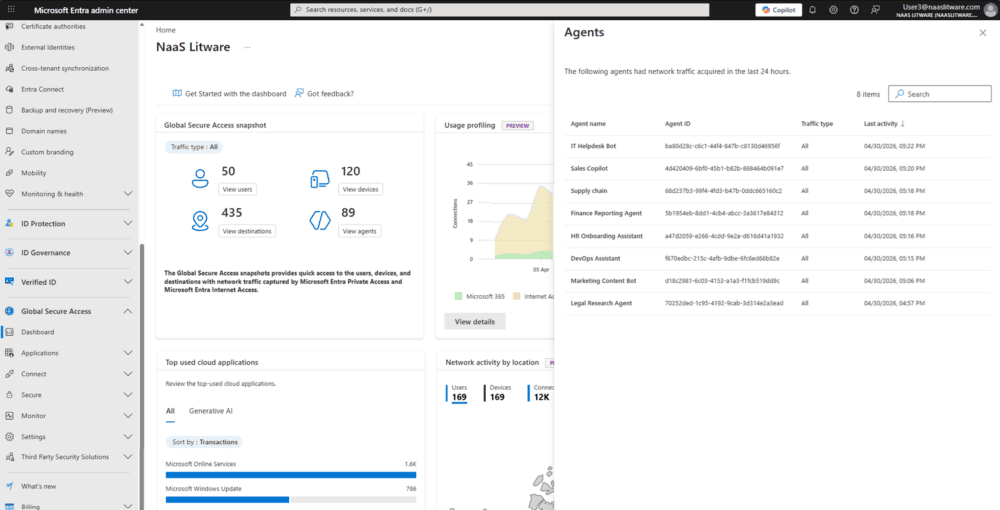The width and height of the screenshot is (1000, 510).
Task: Open the feedback person icon in header
Action: pos(875,10)
